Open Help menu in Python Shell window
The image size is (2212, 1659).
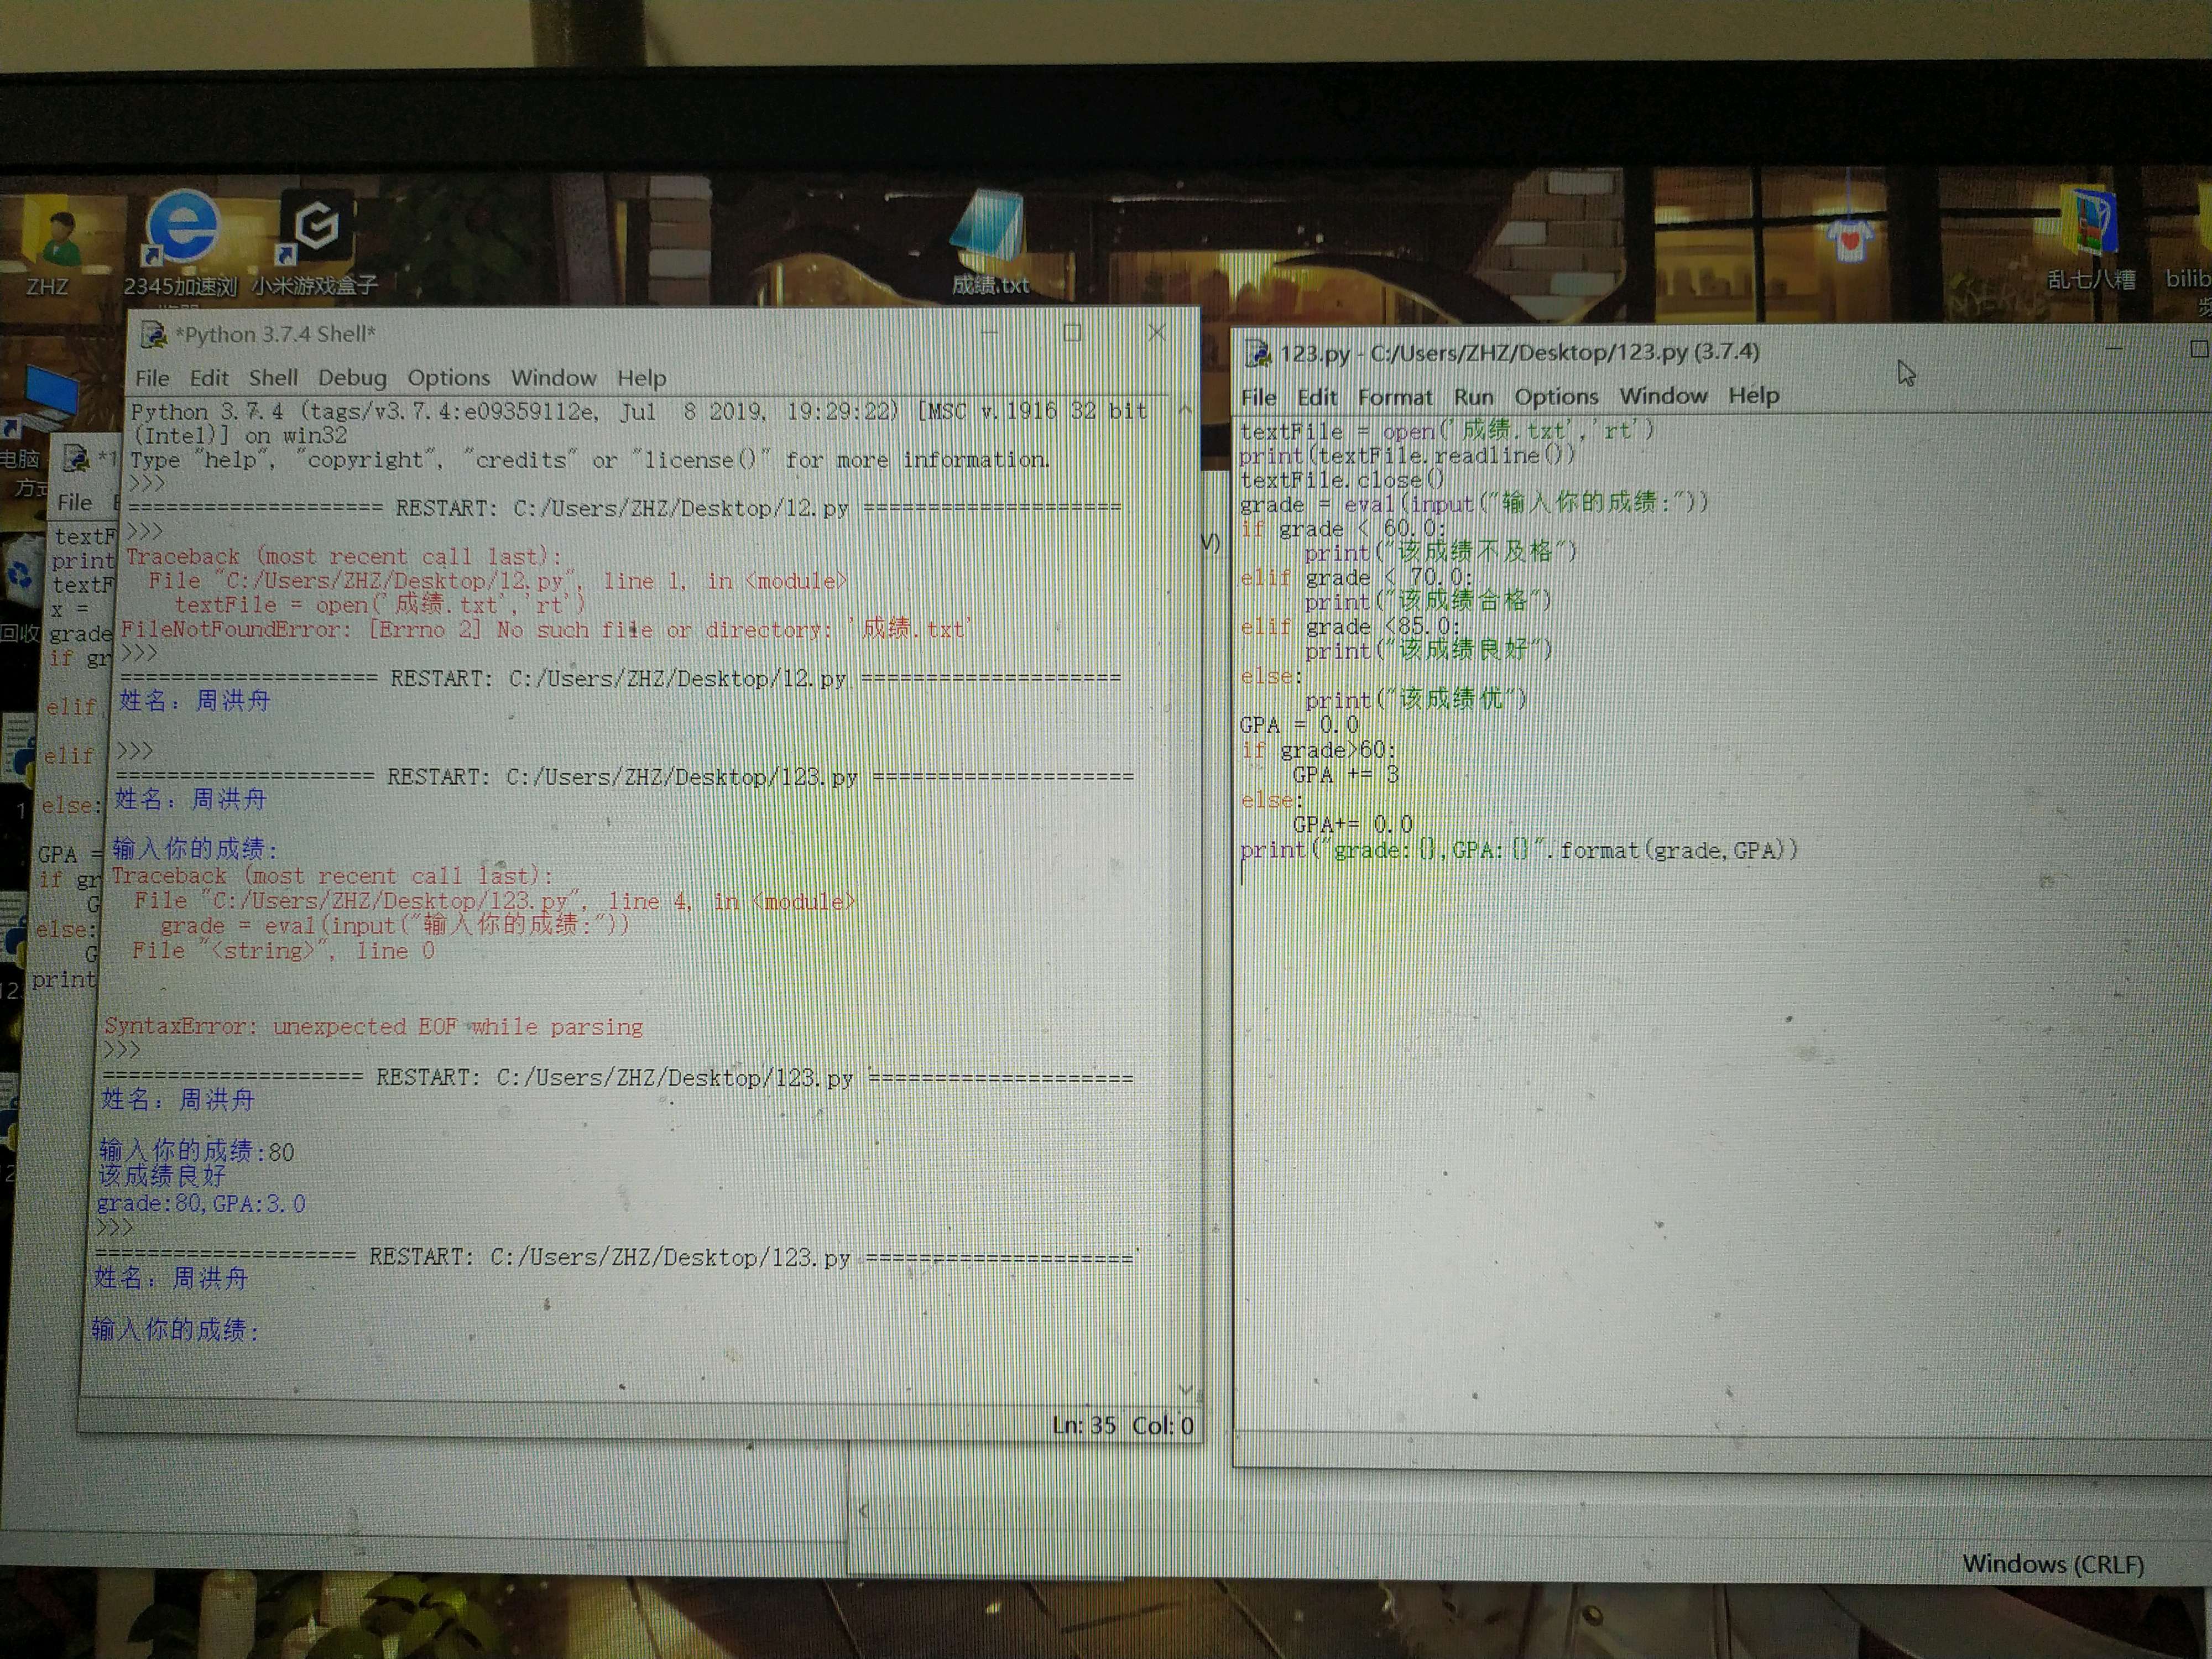641,378
